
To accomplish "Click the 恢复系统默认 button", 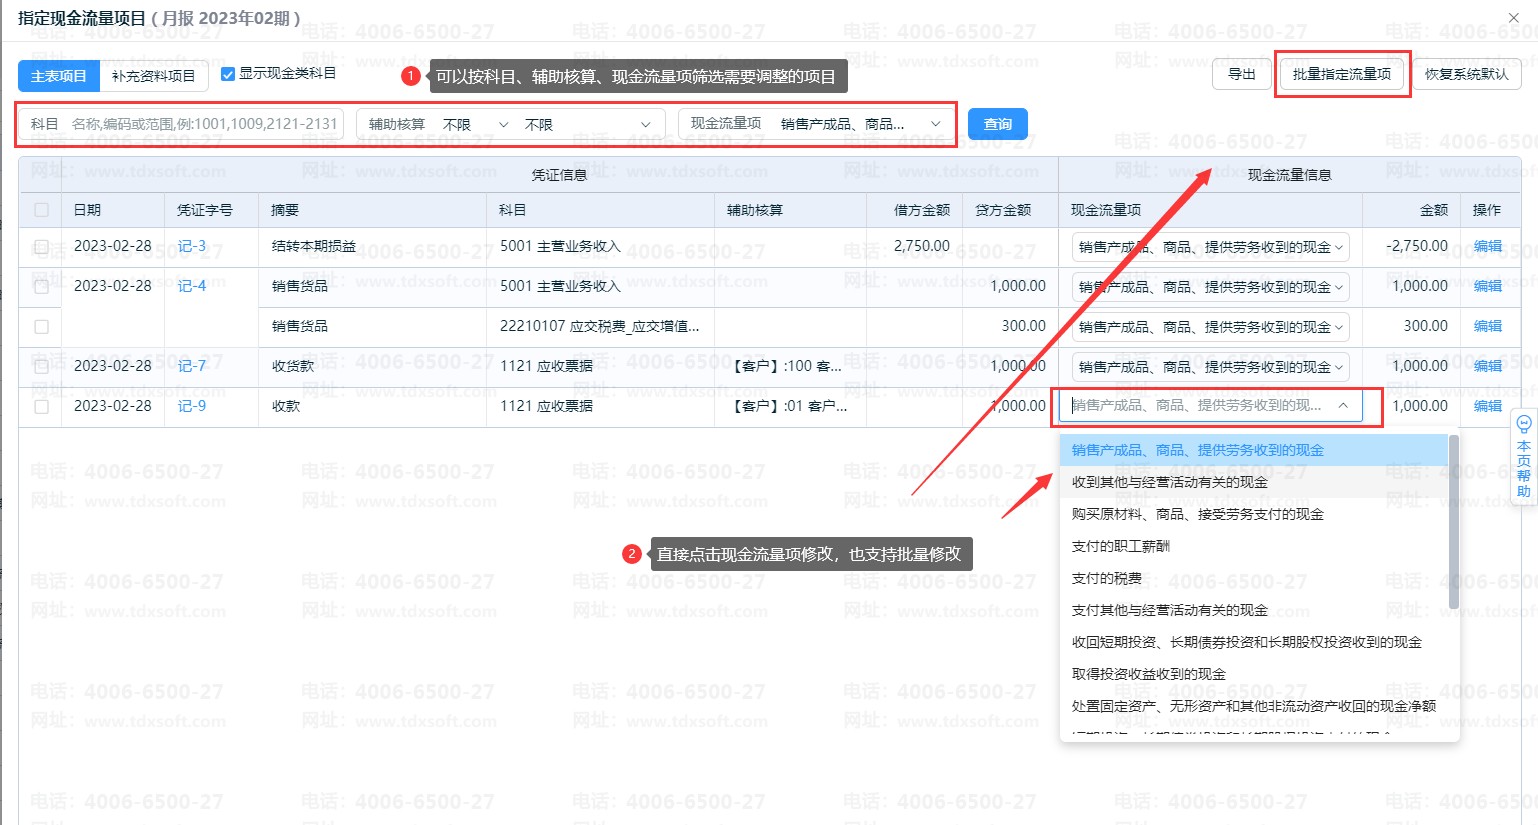I will [1466, 74].
